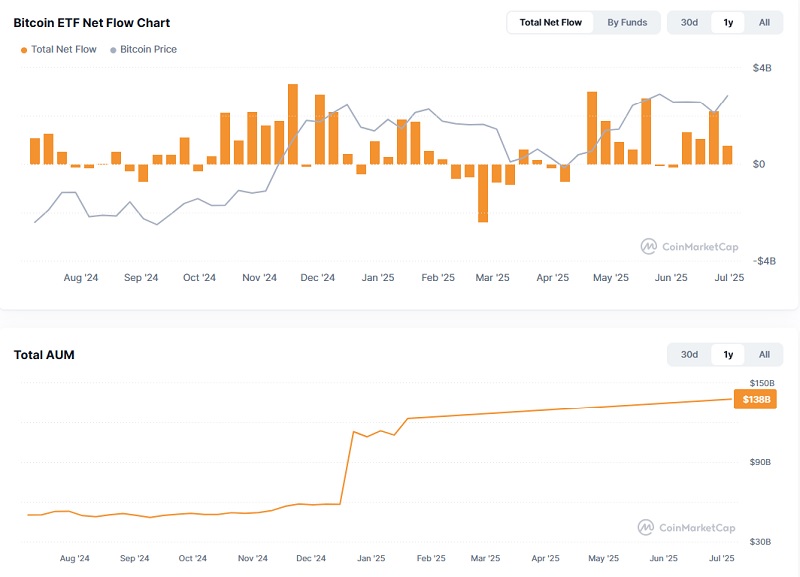Click the Jan '25 label on net flow axis
800x577 pixels.
[x=377, y=278]
